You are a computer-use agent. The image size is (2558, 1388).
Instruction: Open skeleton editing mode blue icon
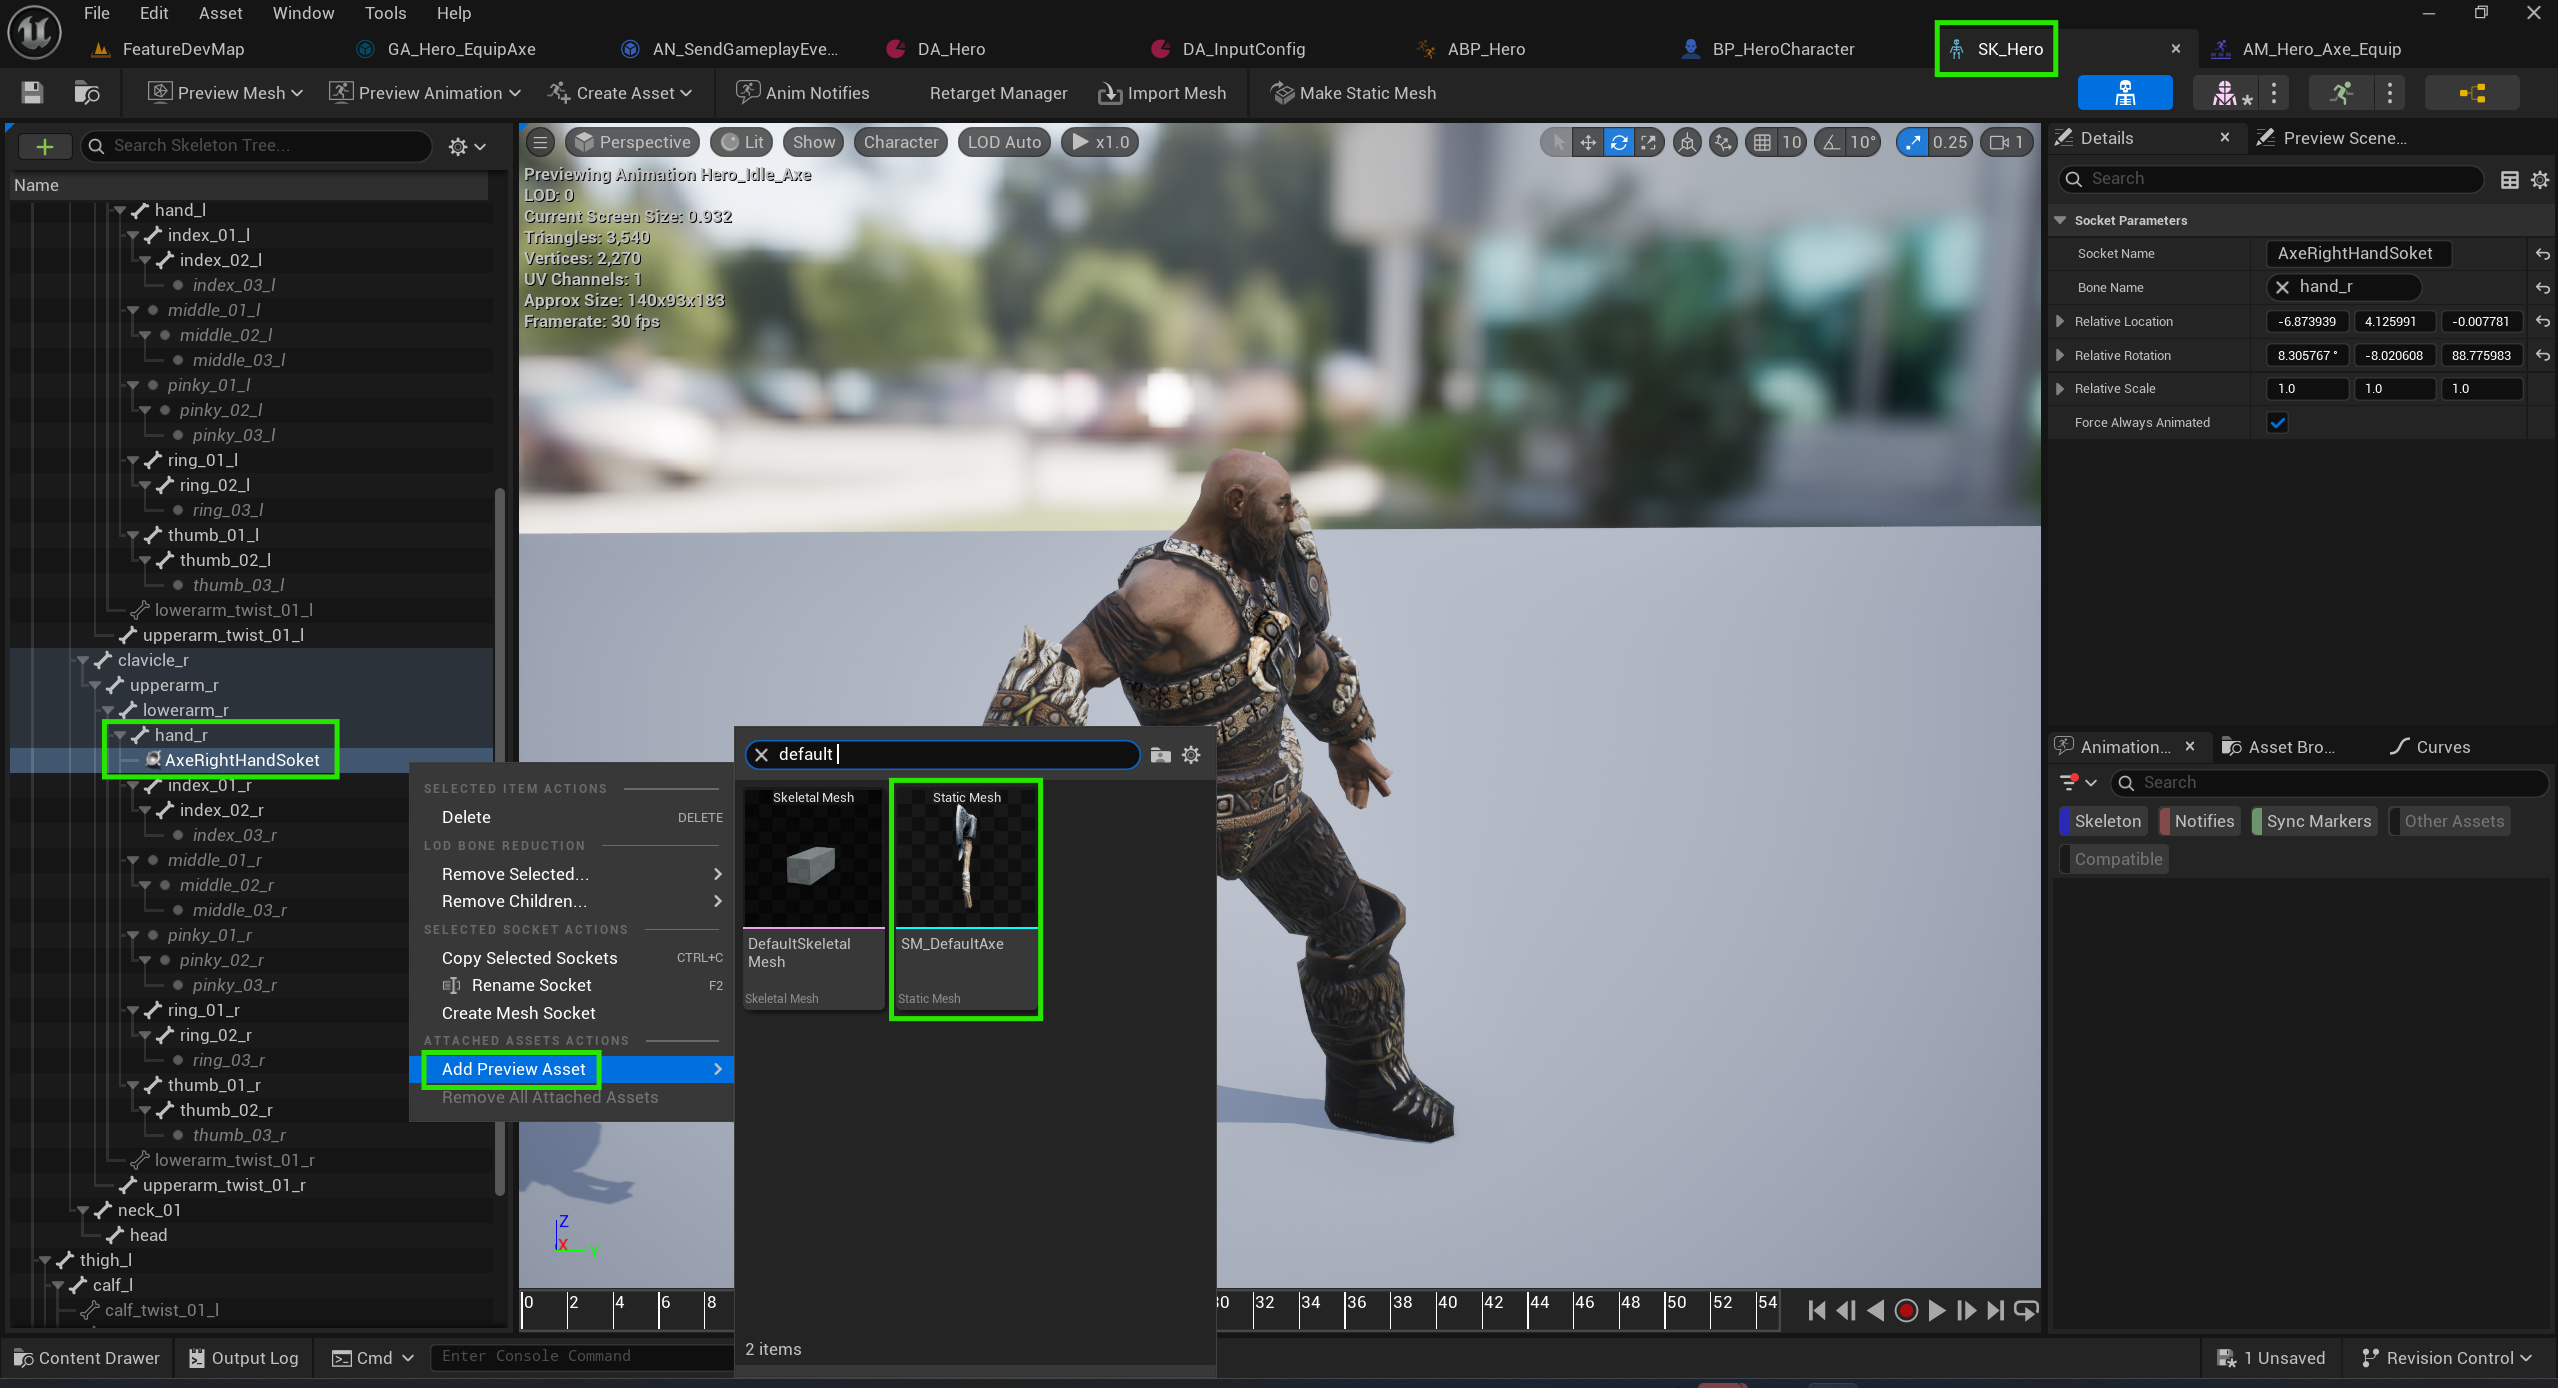coord(2125,93)
